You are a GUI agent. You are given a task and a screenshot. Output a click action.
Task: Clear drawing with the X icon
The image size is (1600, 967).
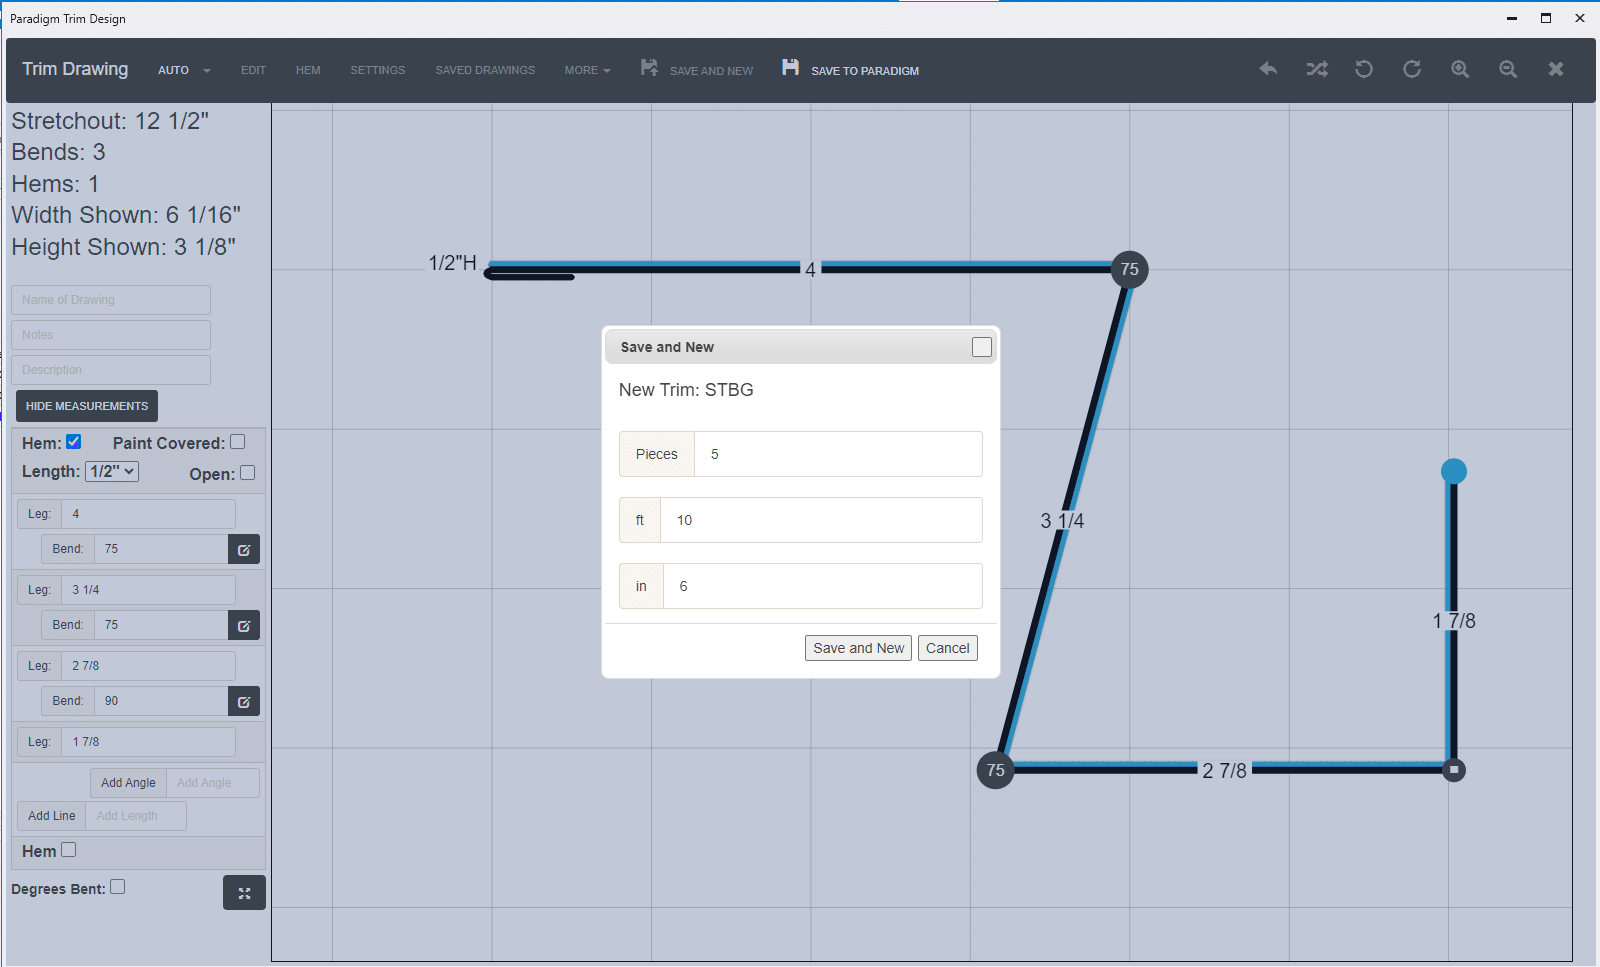1556,69
